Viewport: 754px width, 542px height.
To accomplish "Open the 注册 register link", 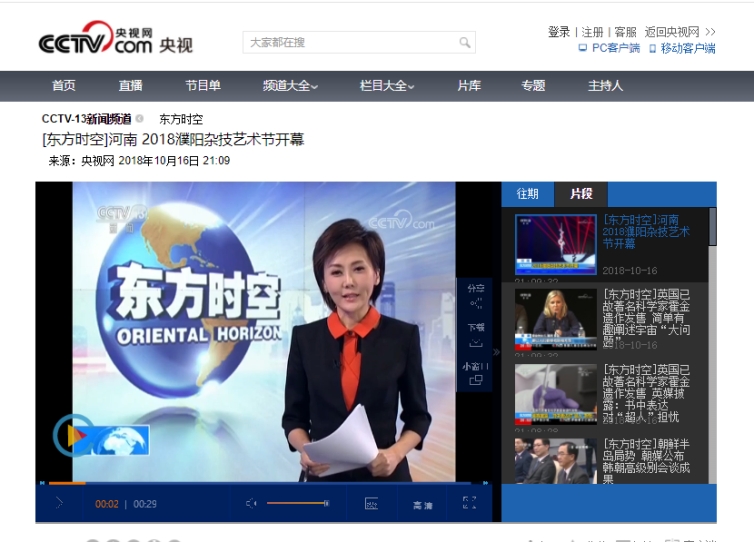I will coord(592,32).
